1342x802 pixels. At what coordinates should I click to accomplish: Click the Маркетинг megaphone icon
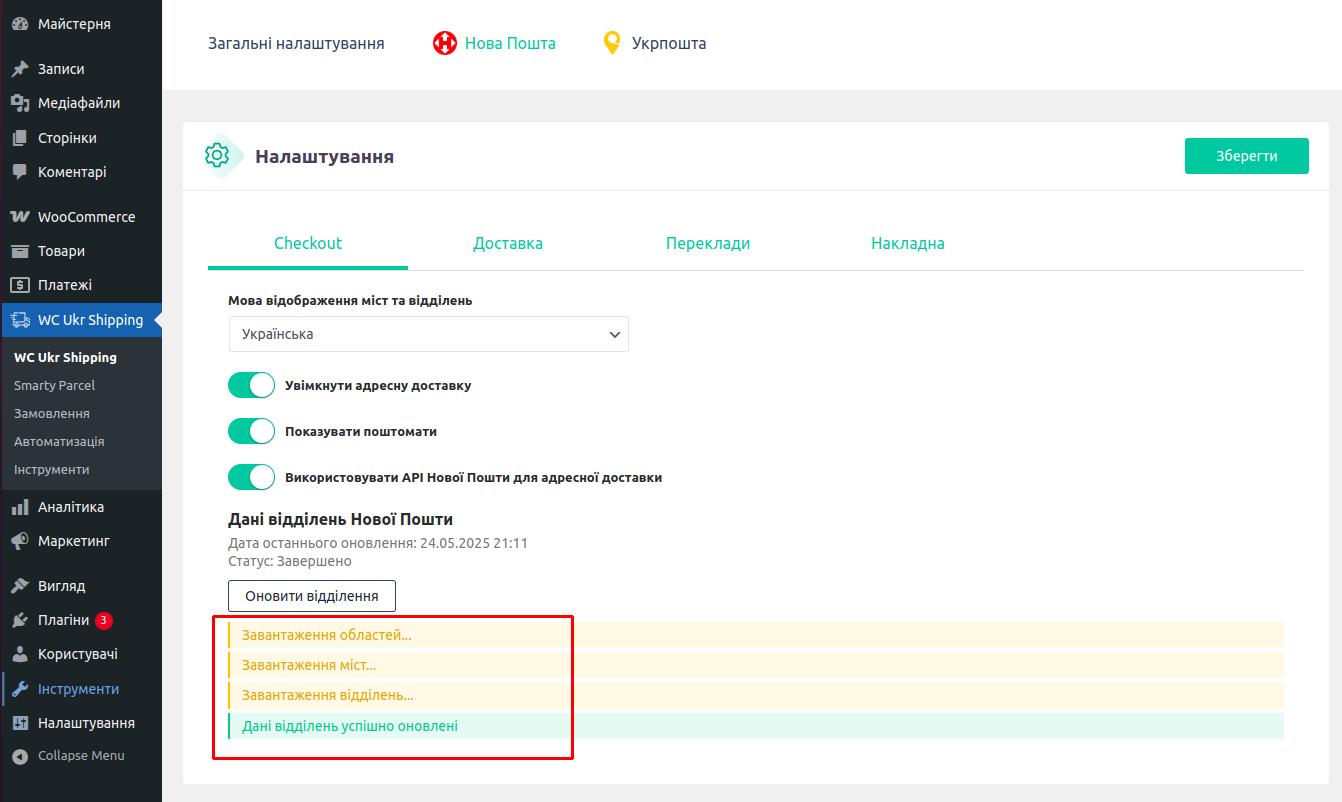click(20, 541)
